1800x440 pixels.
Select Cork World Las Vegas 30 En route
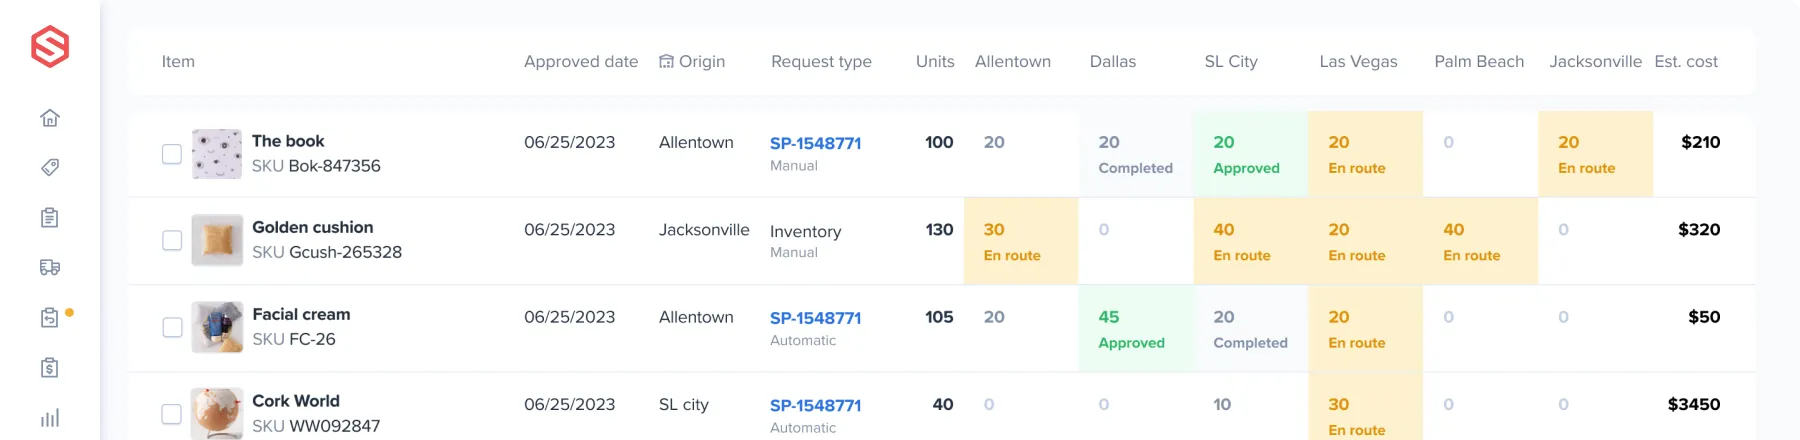point(1366,407)
